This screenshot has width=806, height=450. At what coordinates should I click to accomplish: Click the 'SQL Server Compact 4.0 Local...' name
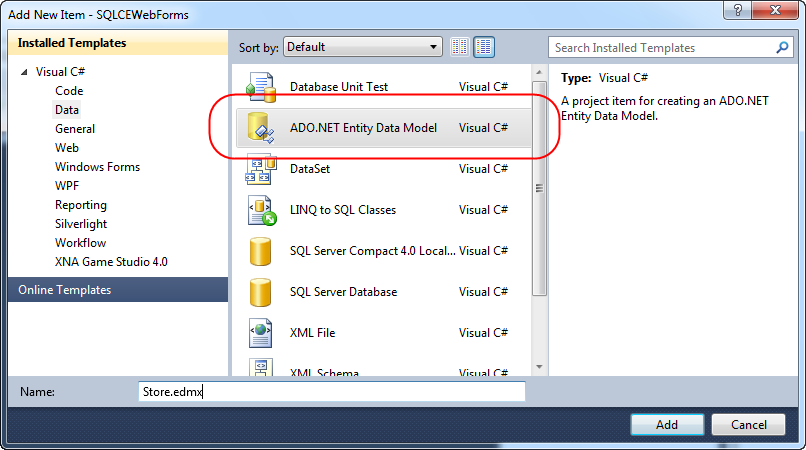[x=373, y=251]
